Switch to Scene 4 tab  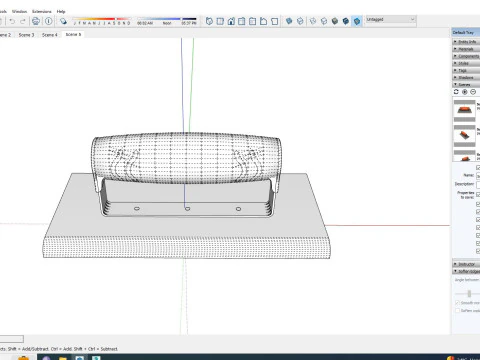pyautogui.click(x=50, y=35)
